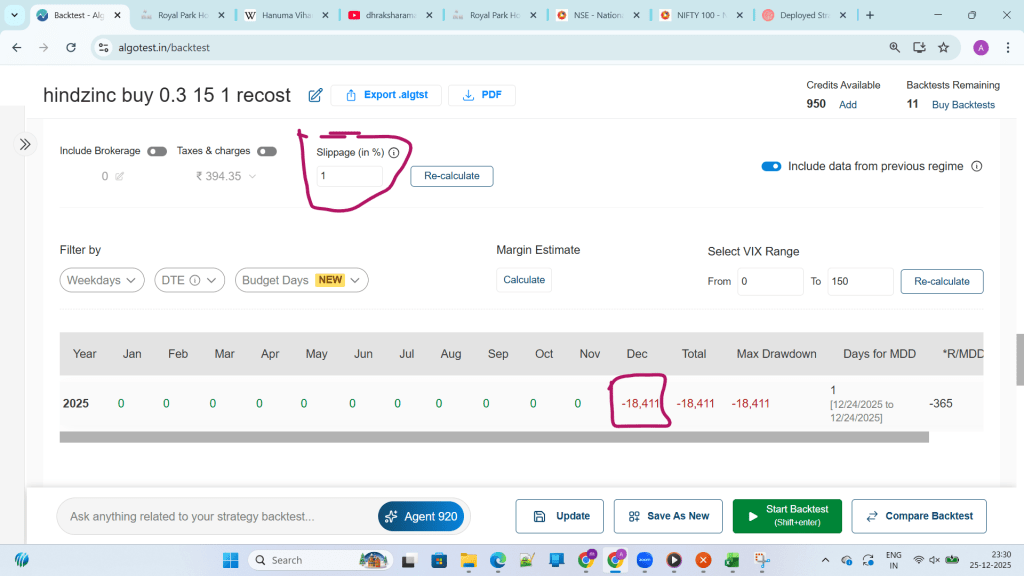
Task: Open the Weekdays filter dropdown
Action: click(x=102, y=280)
